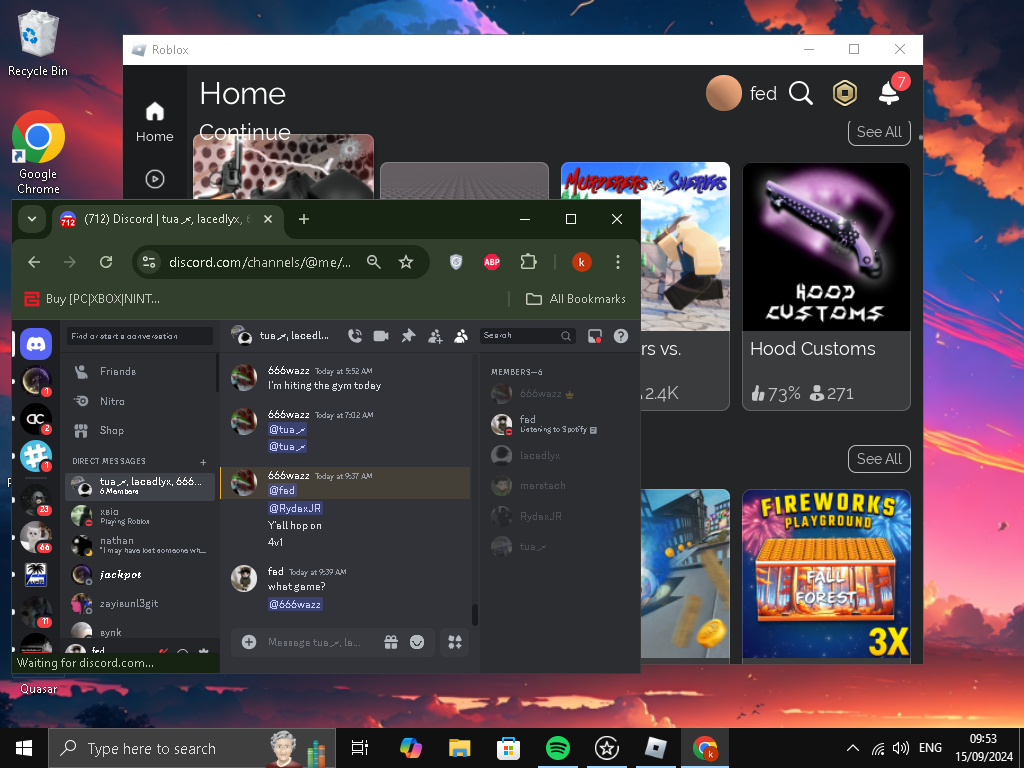This screenshot has width=1024, height=768.
Task: Open Chrome zoom magnifier in address bar
Action: pos(374,262)
